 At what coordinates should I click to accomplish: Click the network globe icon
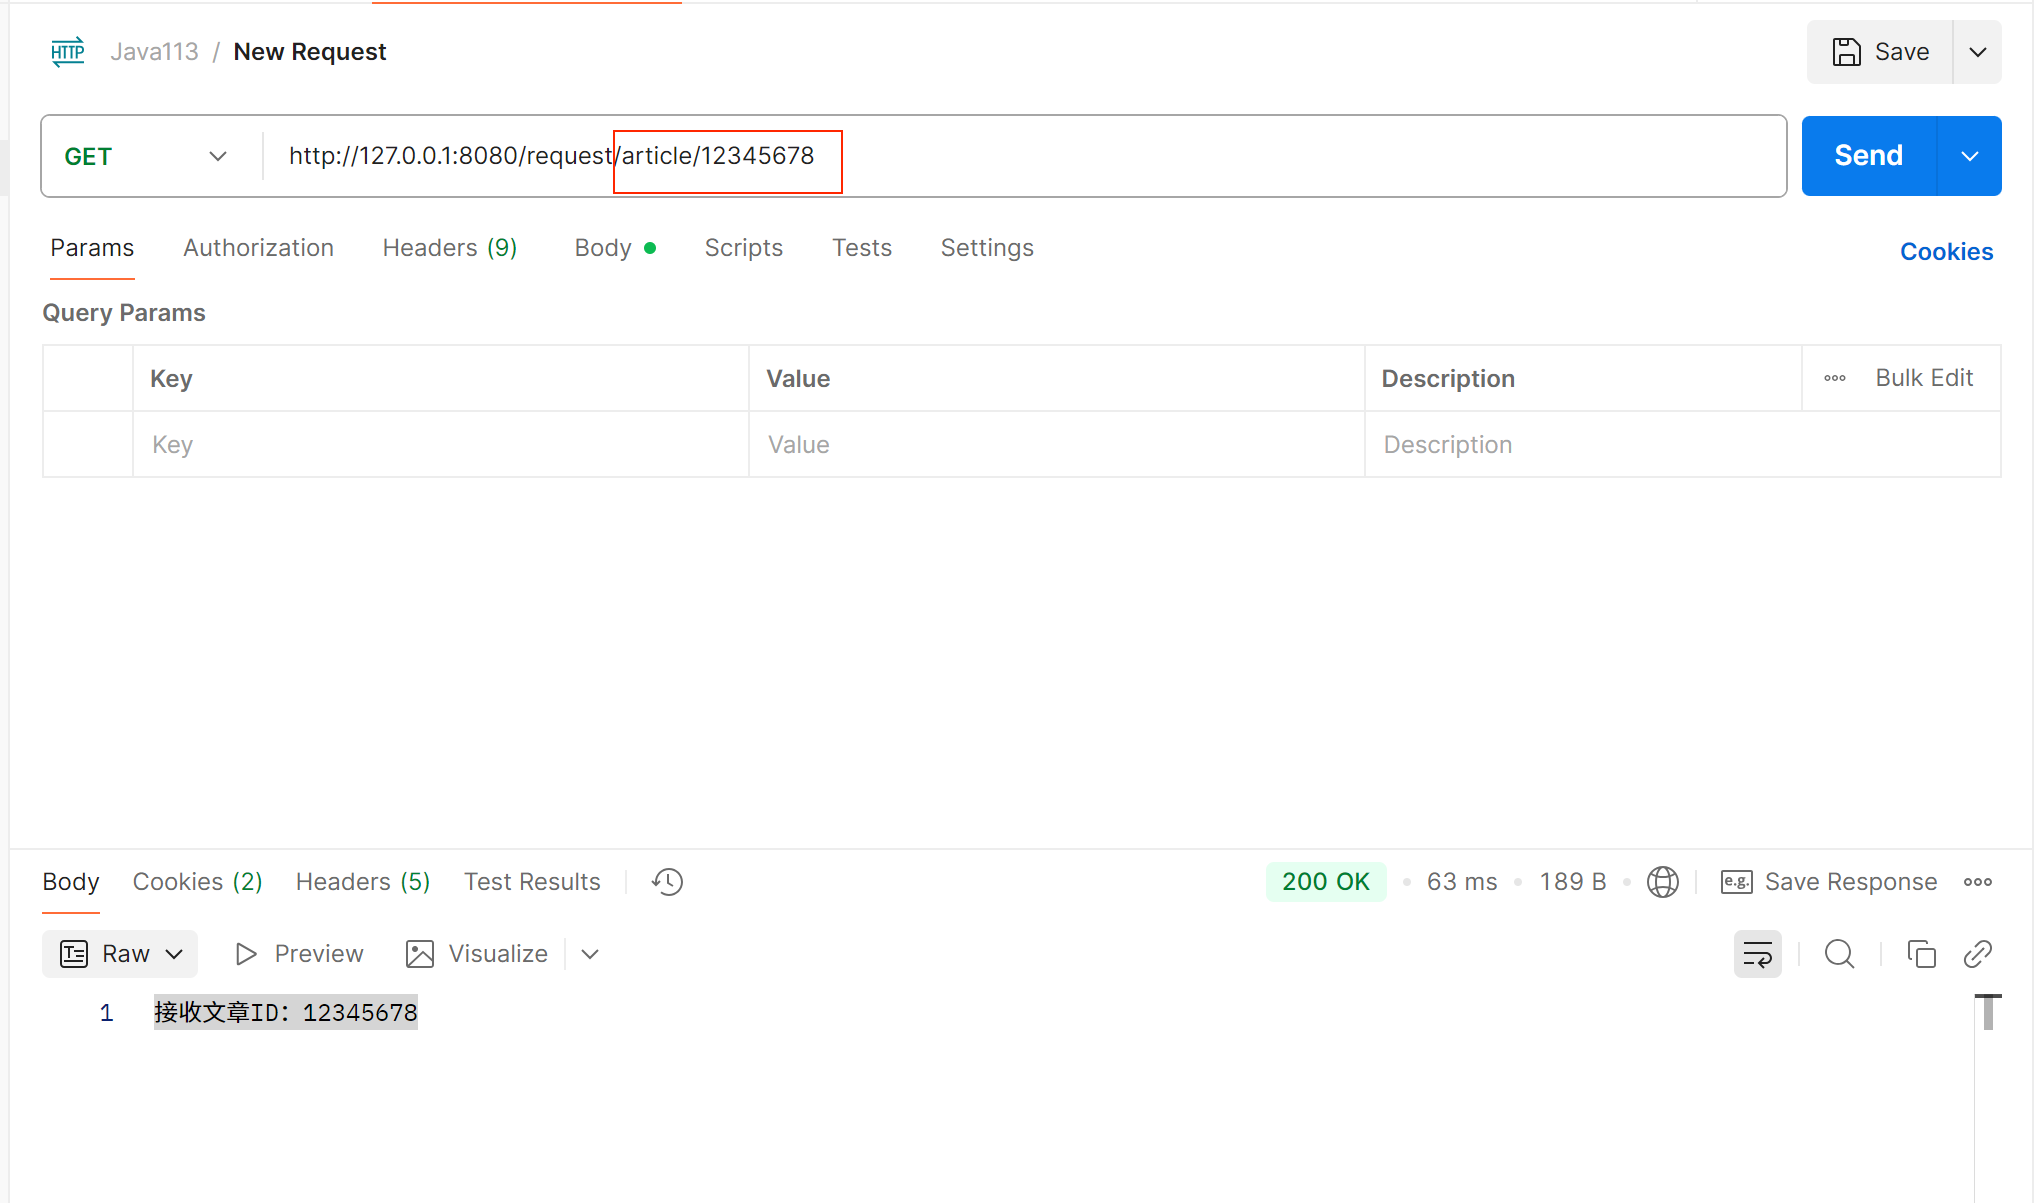coord(1662,882)
